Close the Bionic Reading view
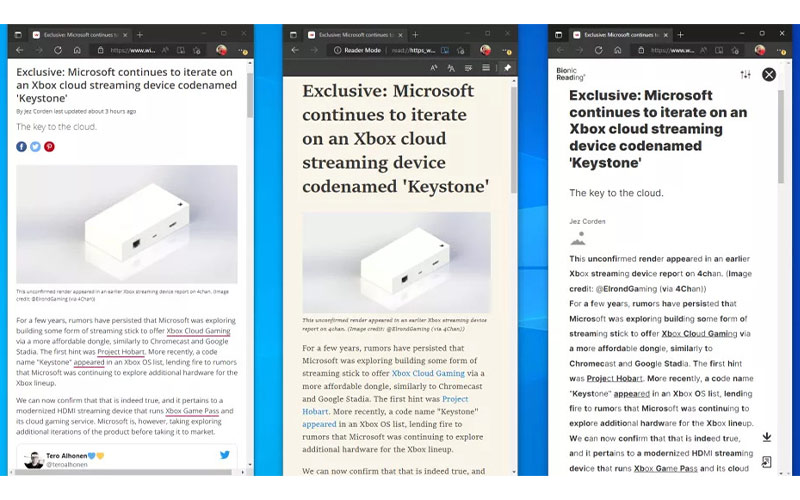The image size is (800, 500). point(769,74)
